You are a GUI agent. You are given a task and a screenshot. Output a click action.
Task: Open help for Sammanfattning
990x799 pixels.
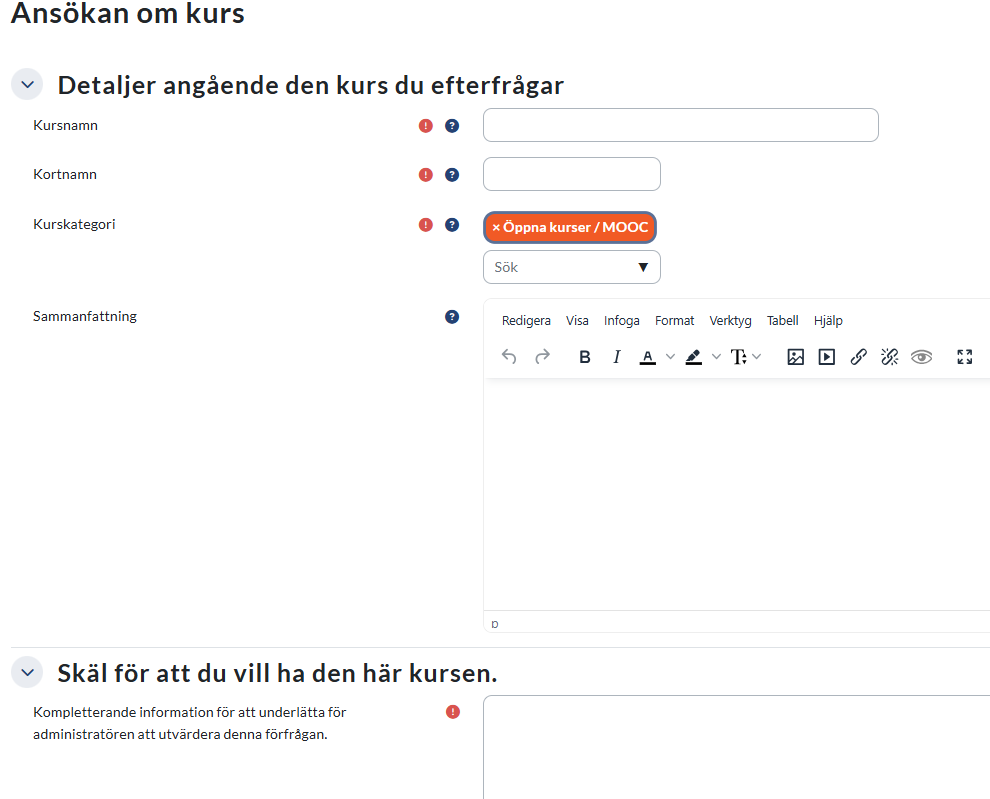(452, 317)
